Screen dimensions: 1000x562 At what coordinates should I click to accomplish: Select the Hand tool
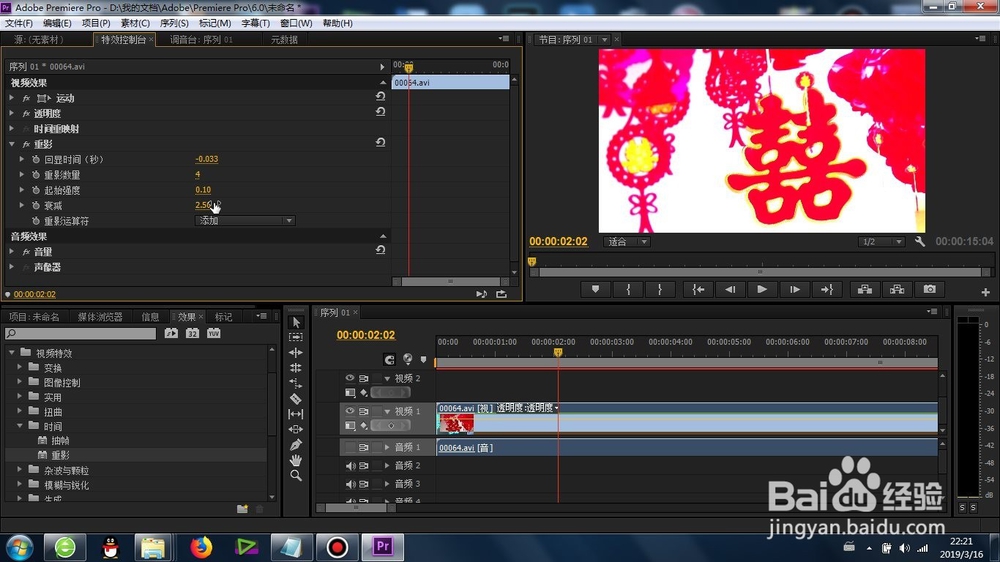tap(296, 460)
